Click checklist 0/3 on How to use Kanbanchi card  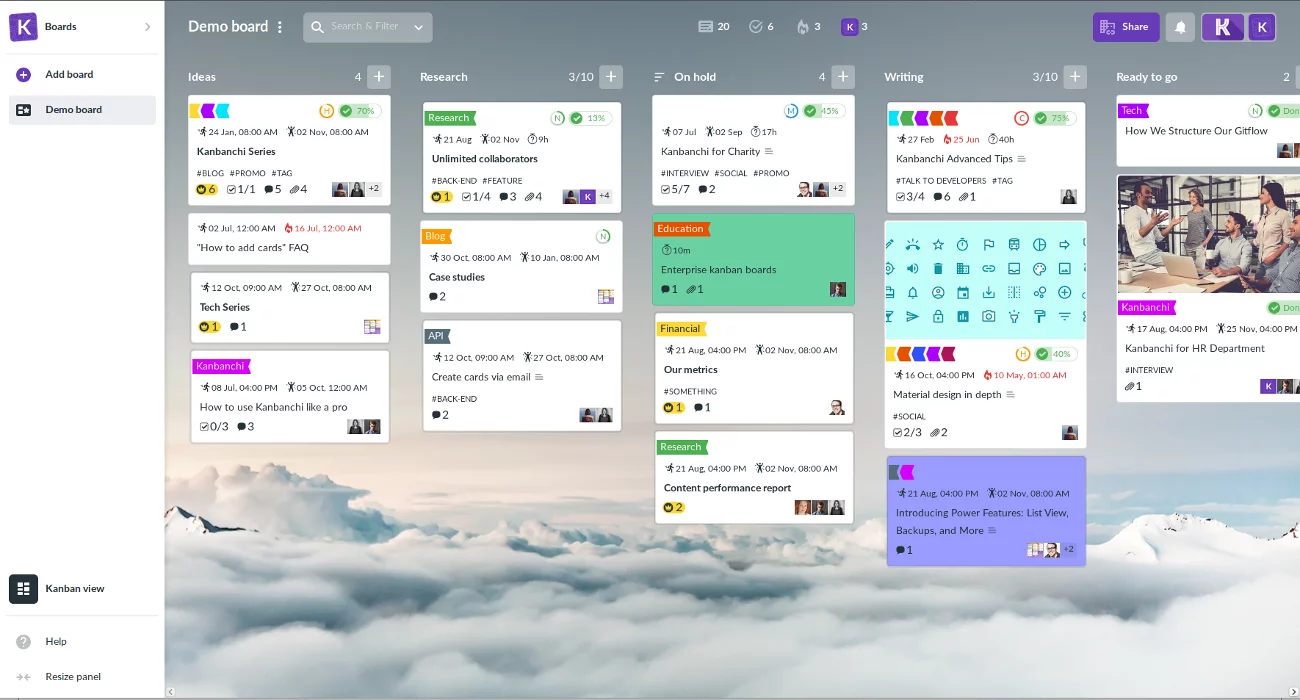[x=214, y=426]
